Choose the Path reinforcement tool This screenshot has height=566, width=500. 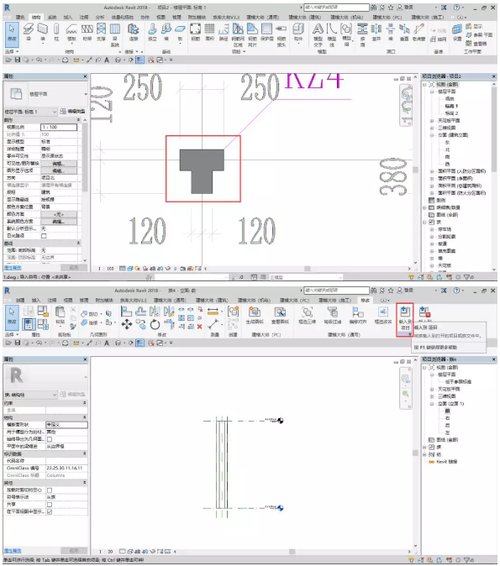click(223, 32)
